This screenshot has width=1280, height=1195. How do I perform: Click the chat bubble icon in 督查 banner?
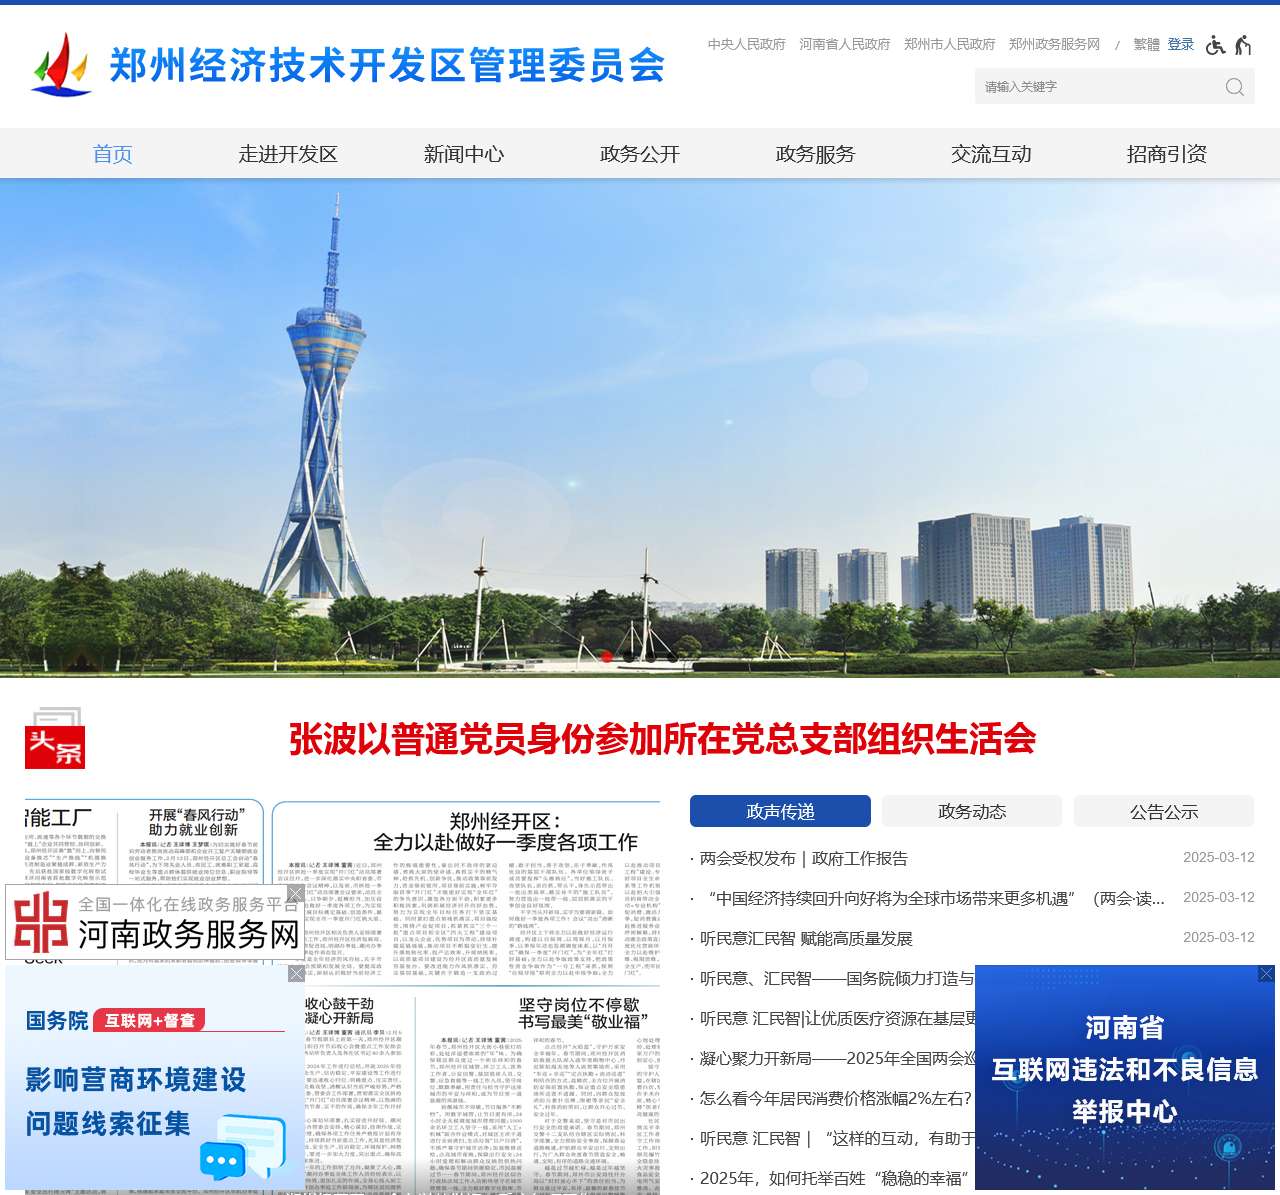[243, 1147]
